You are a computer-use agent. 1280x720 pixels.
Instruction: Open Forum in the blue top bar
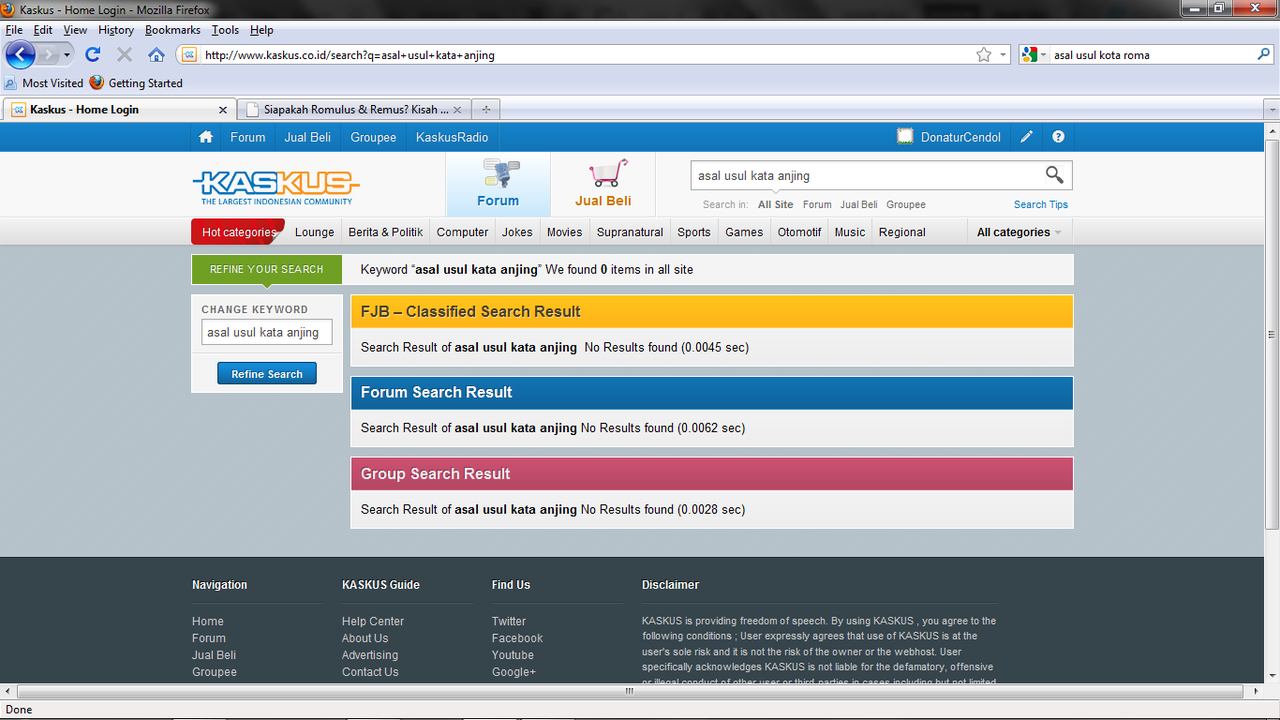[x=248, y=137]
